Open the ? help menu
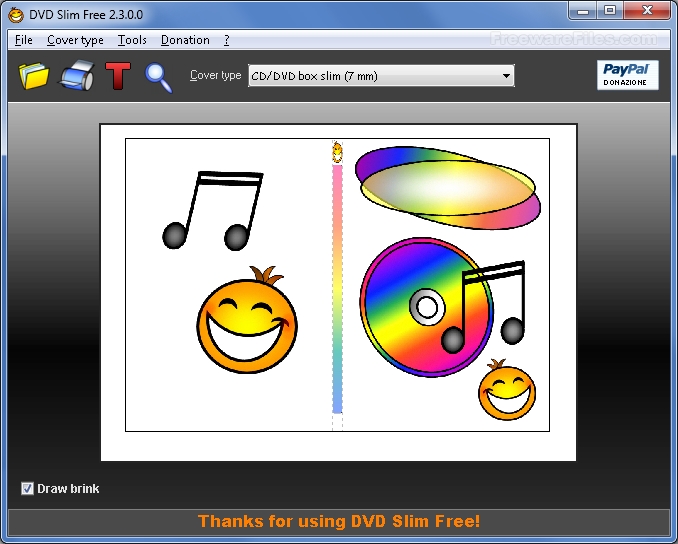This screenshot has width=678, height=544. [227, 40]
